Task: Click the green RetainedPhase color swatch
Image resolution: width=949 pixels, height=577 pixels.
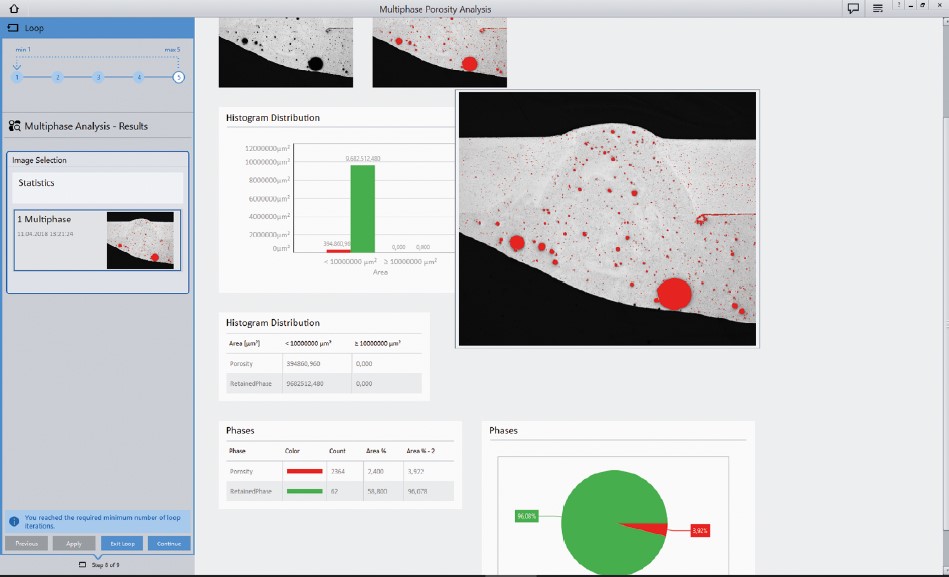Action: [x=304, y=491]
